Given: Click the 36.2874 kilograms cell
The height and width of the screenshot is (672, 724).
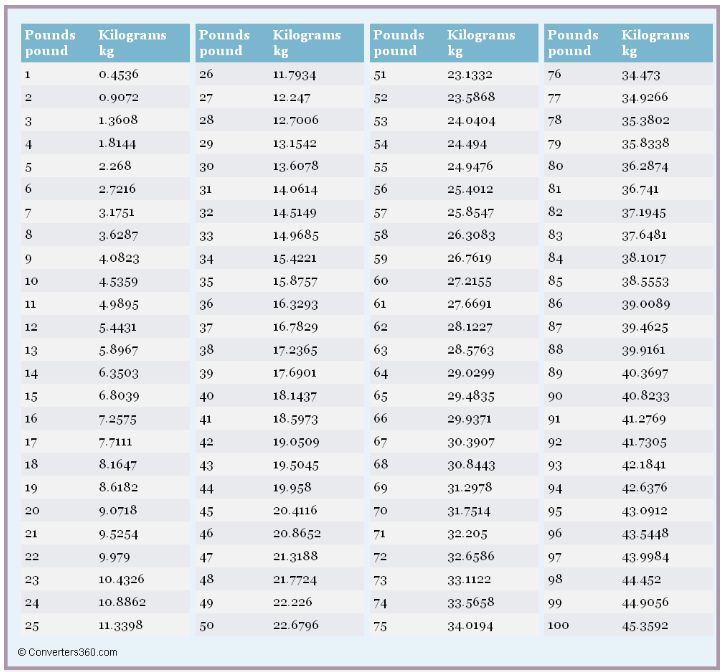Looking at the screenshot, I should click(645, 166).
